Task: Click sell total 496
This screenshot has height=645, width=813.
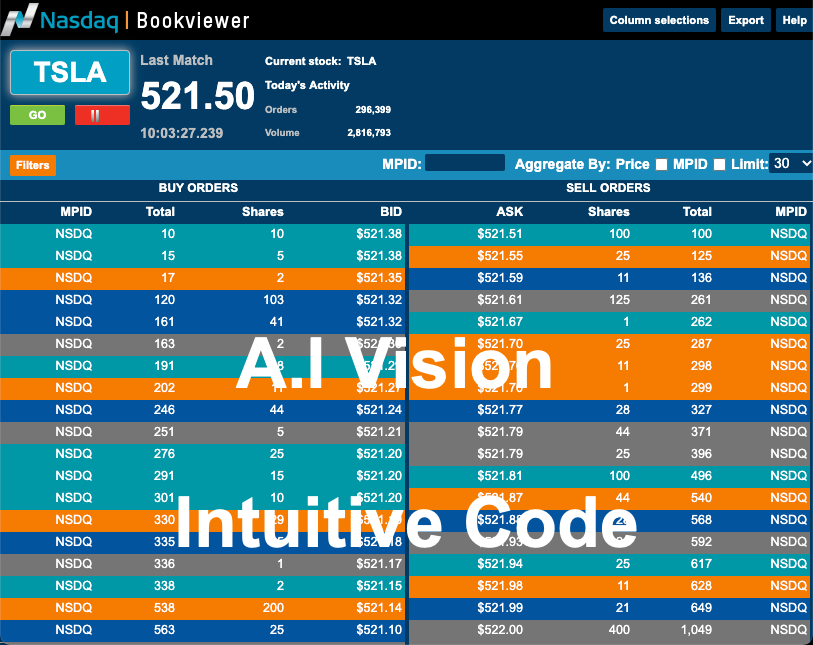Action: pyautogui.click(x=701, y=476)
